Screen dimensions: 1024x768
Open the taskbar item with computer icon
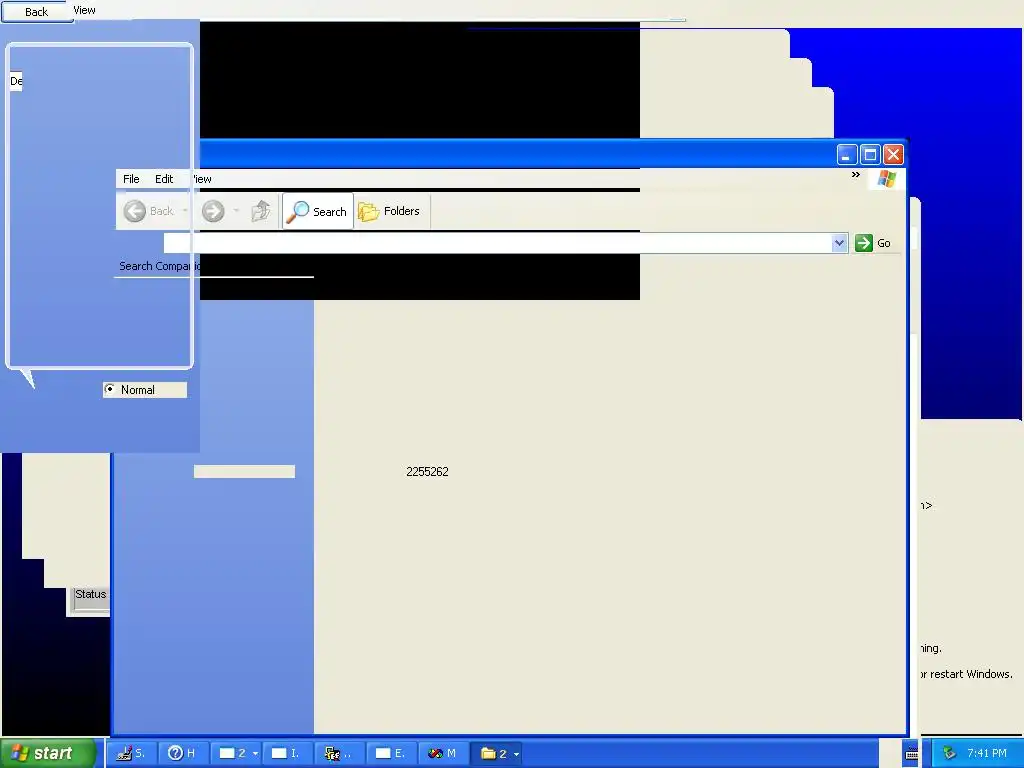pyautogui.click(x=339, y=753)
